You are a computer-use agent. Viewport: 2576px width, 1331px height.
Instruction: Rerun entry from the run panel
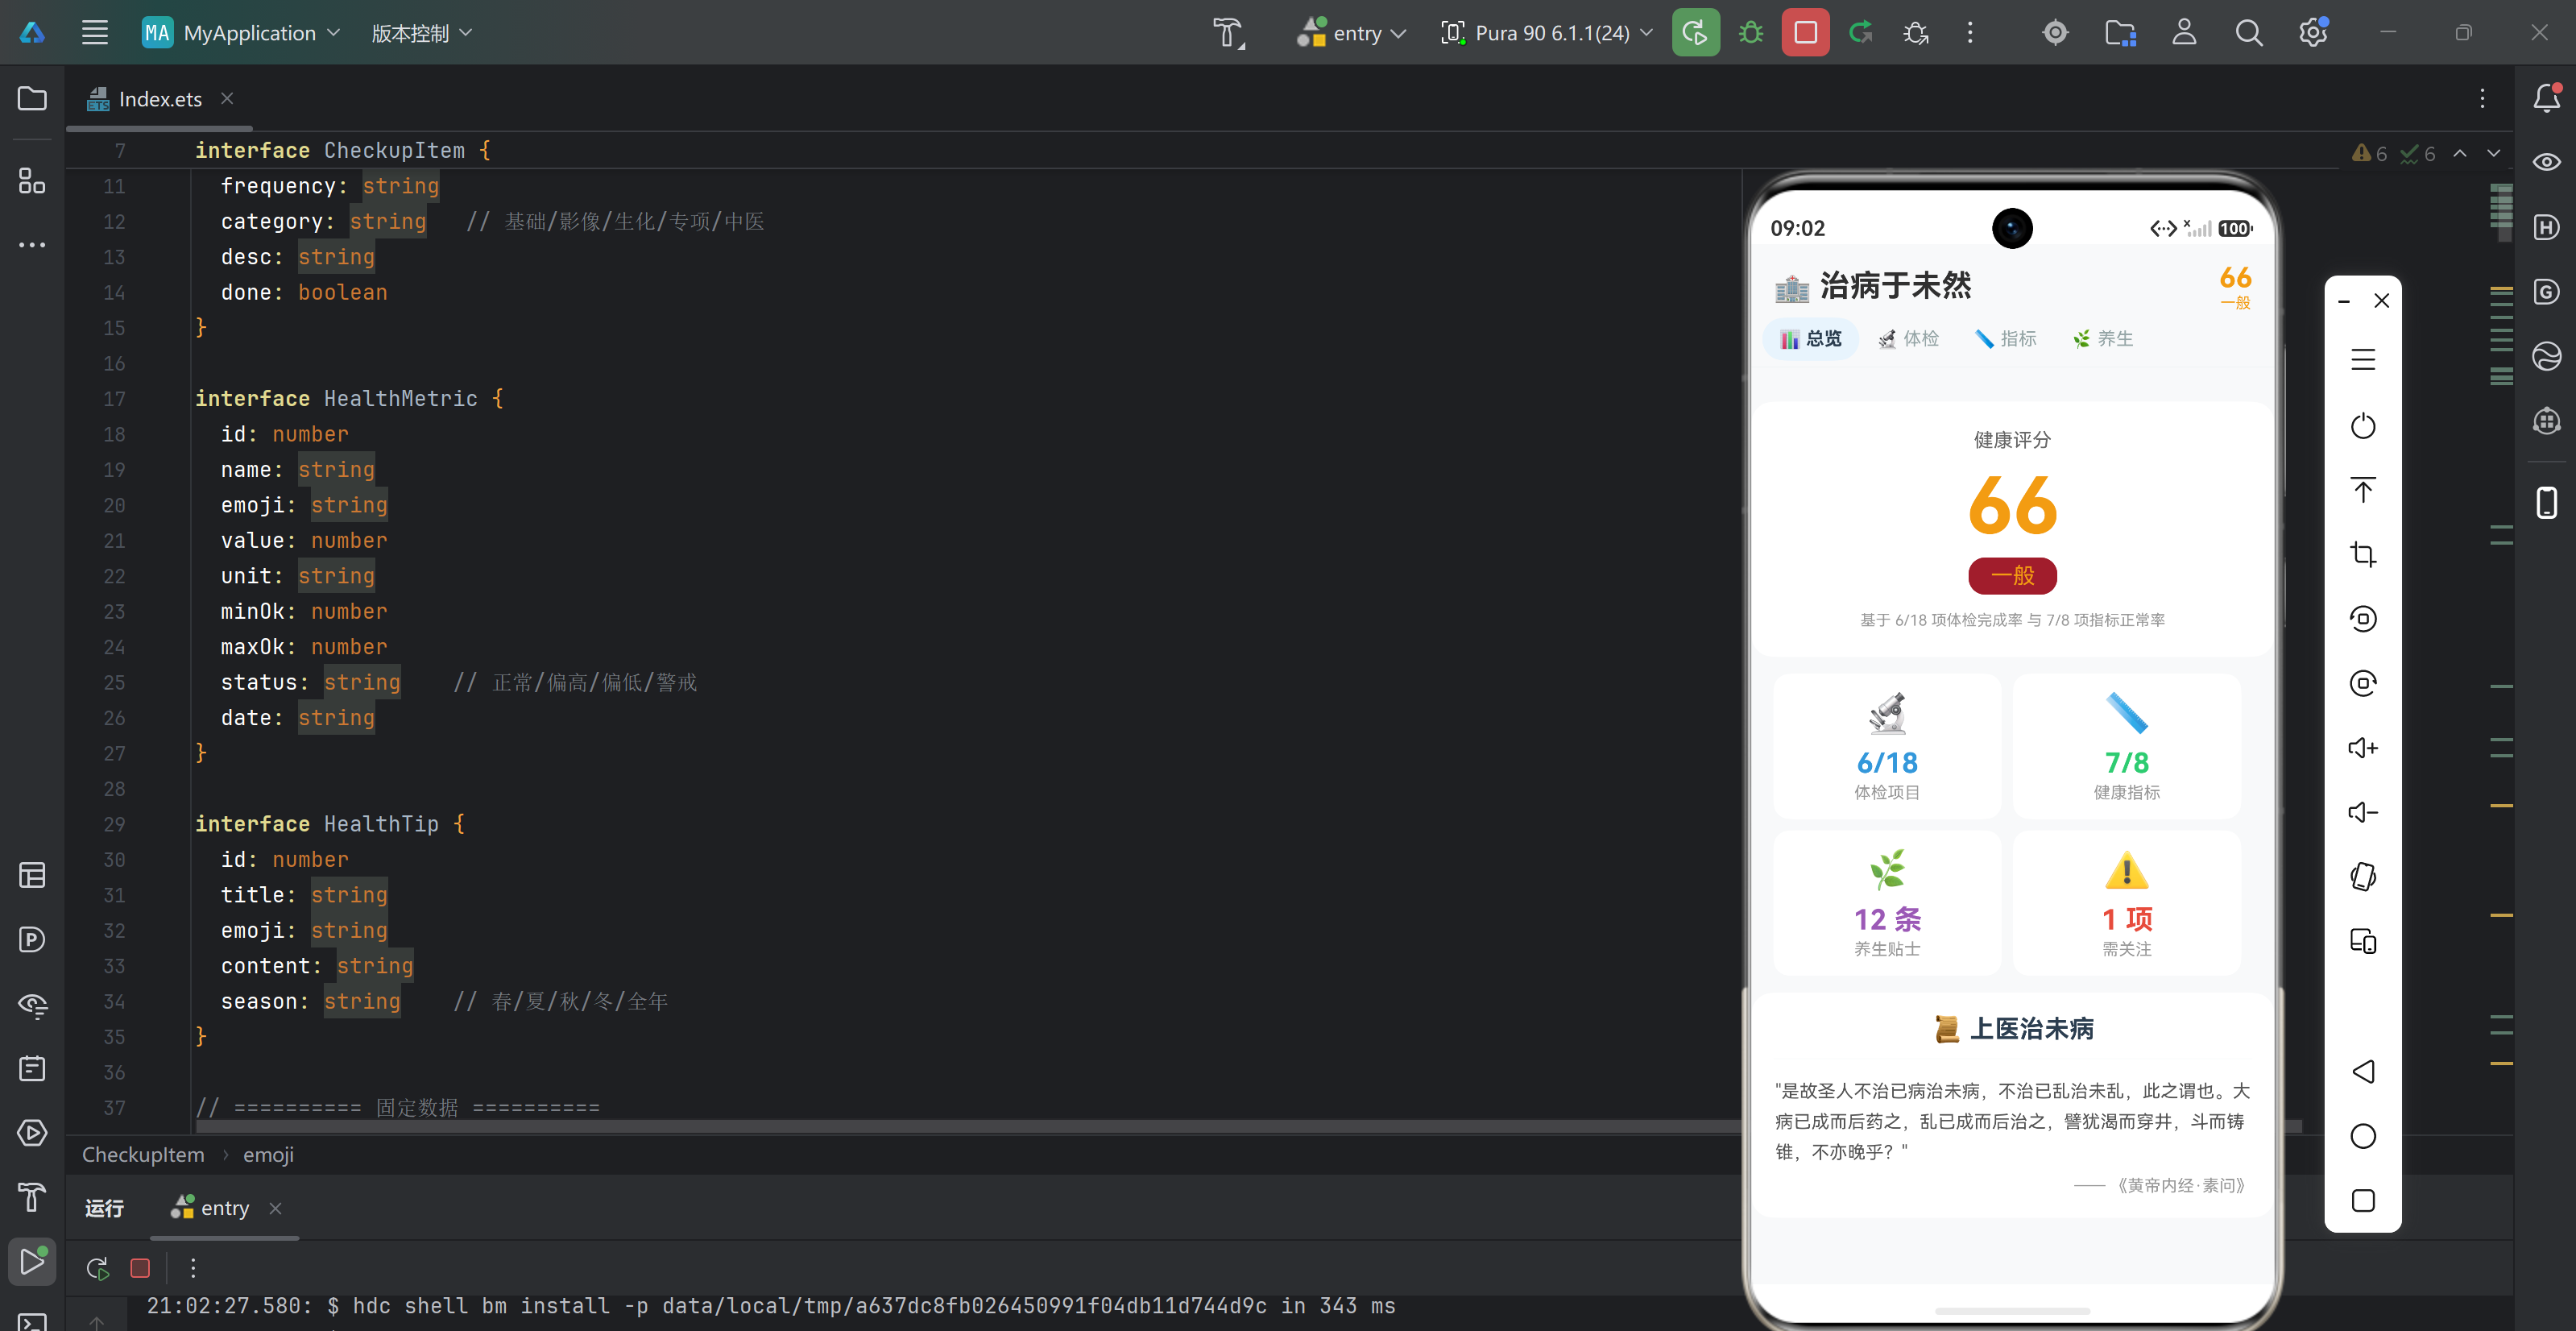[97, 1268]
